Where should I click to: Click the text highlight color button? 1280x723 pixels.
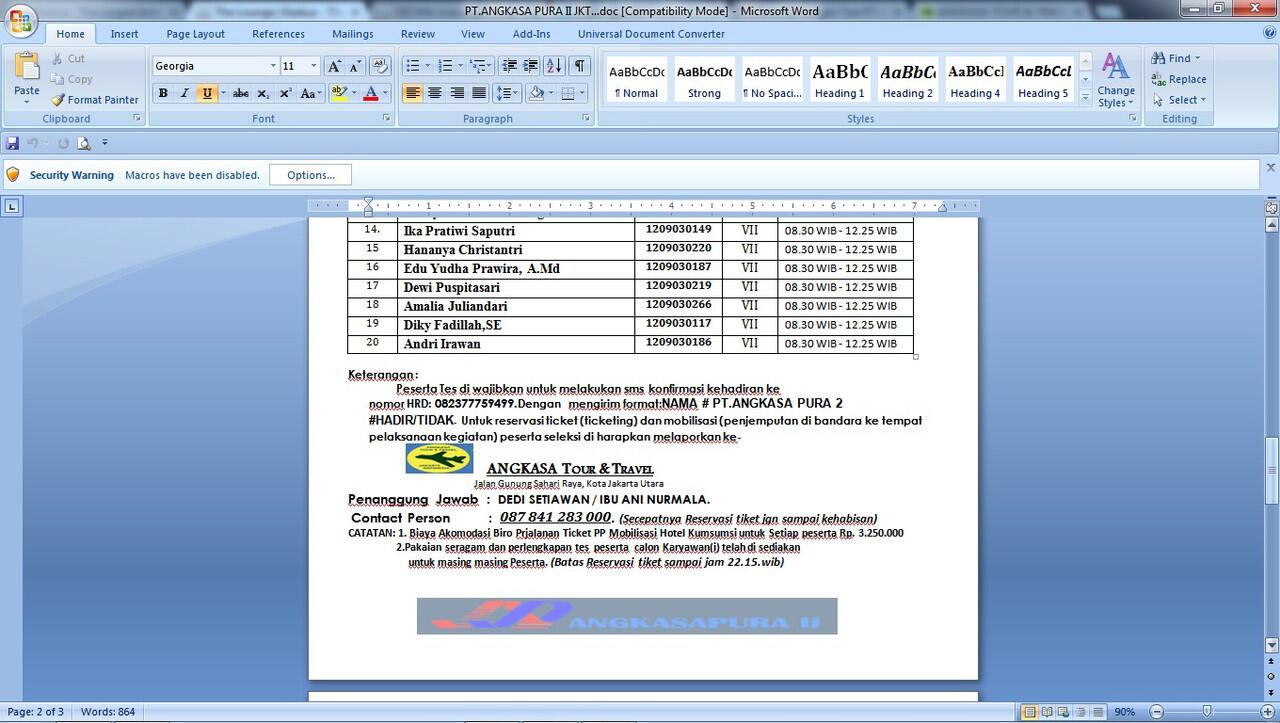(338, 93)
